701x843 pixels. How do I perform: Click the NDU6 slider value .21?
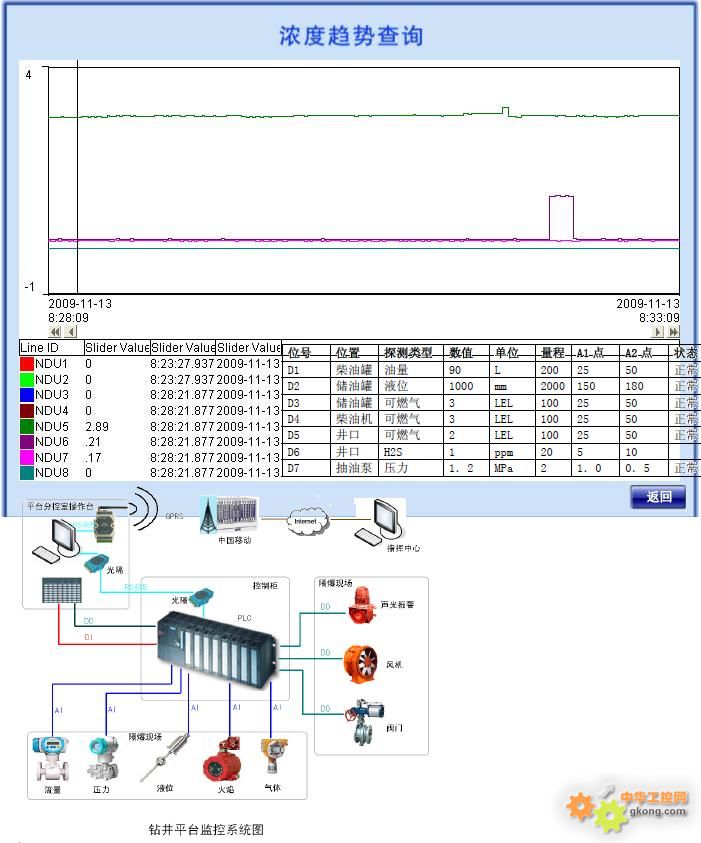(93, 442)
